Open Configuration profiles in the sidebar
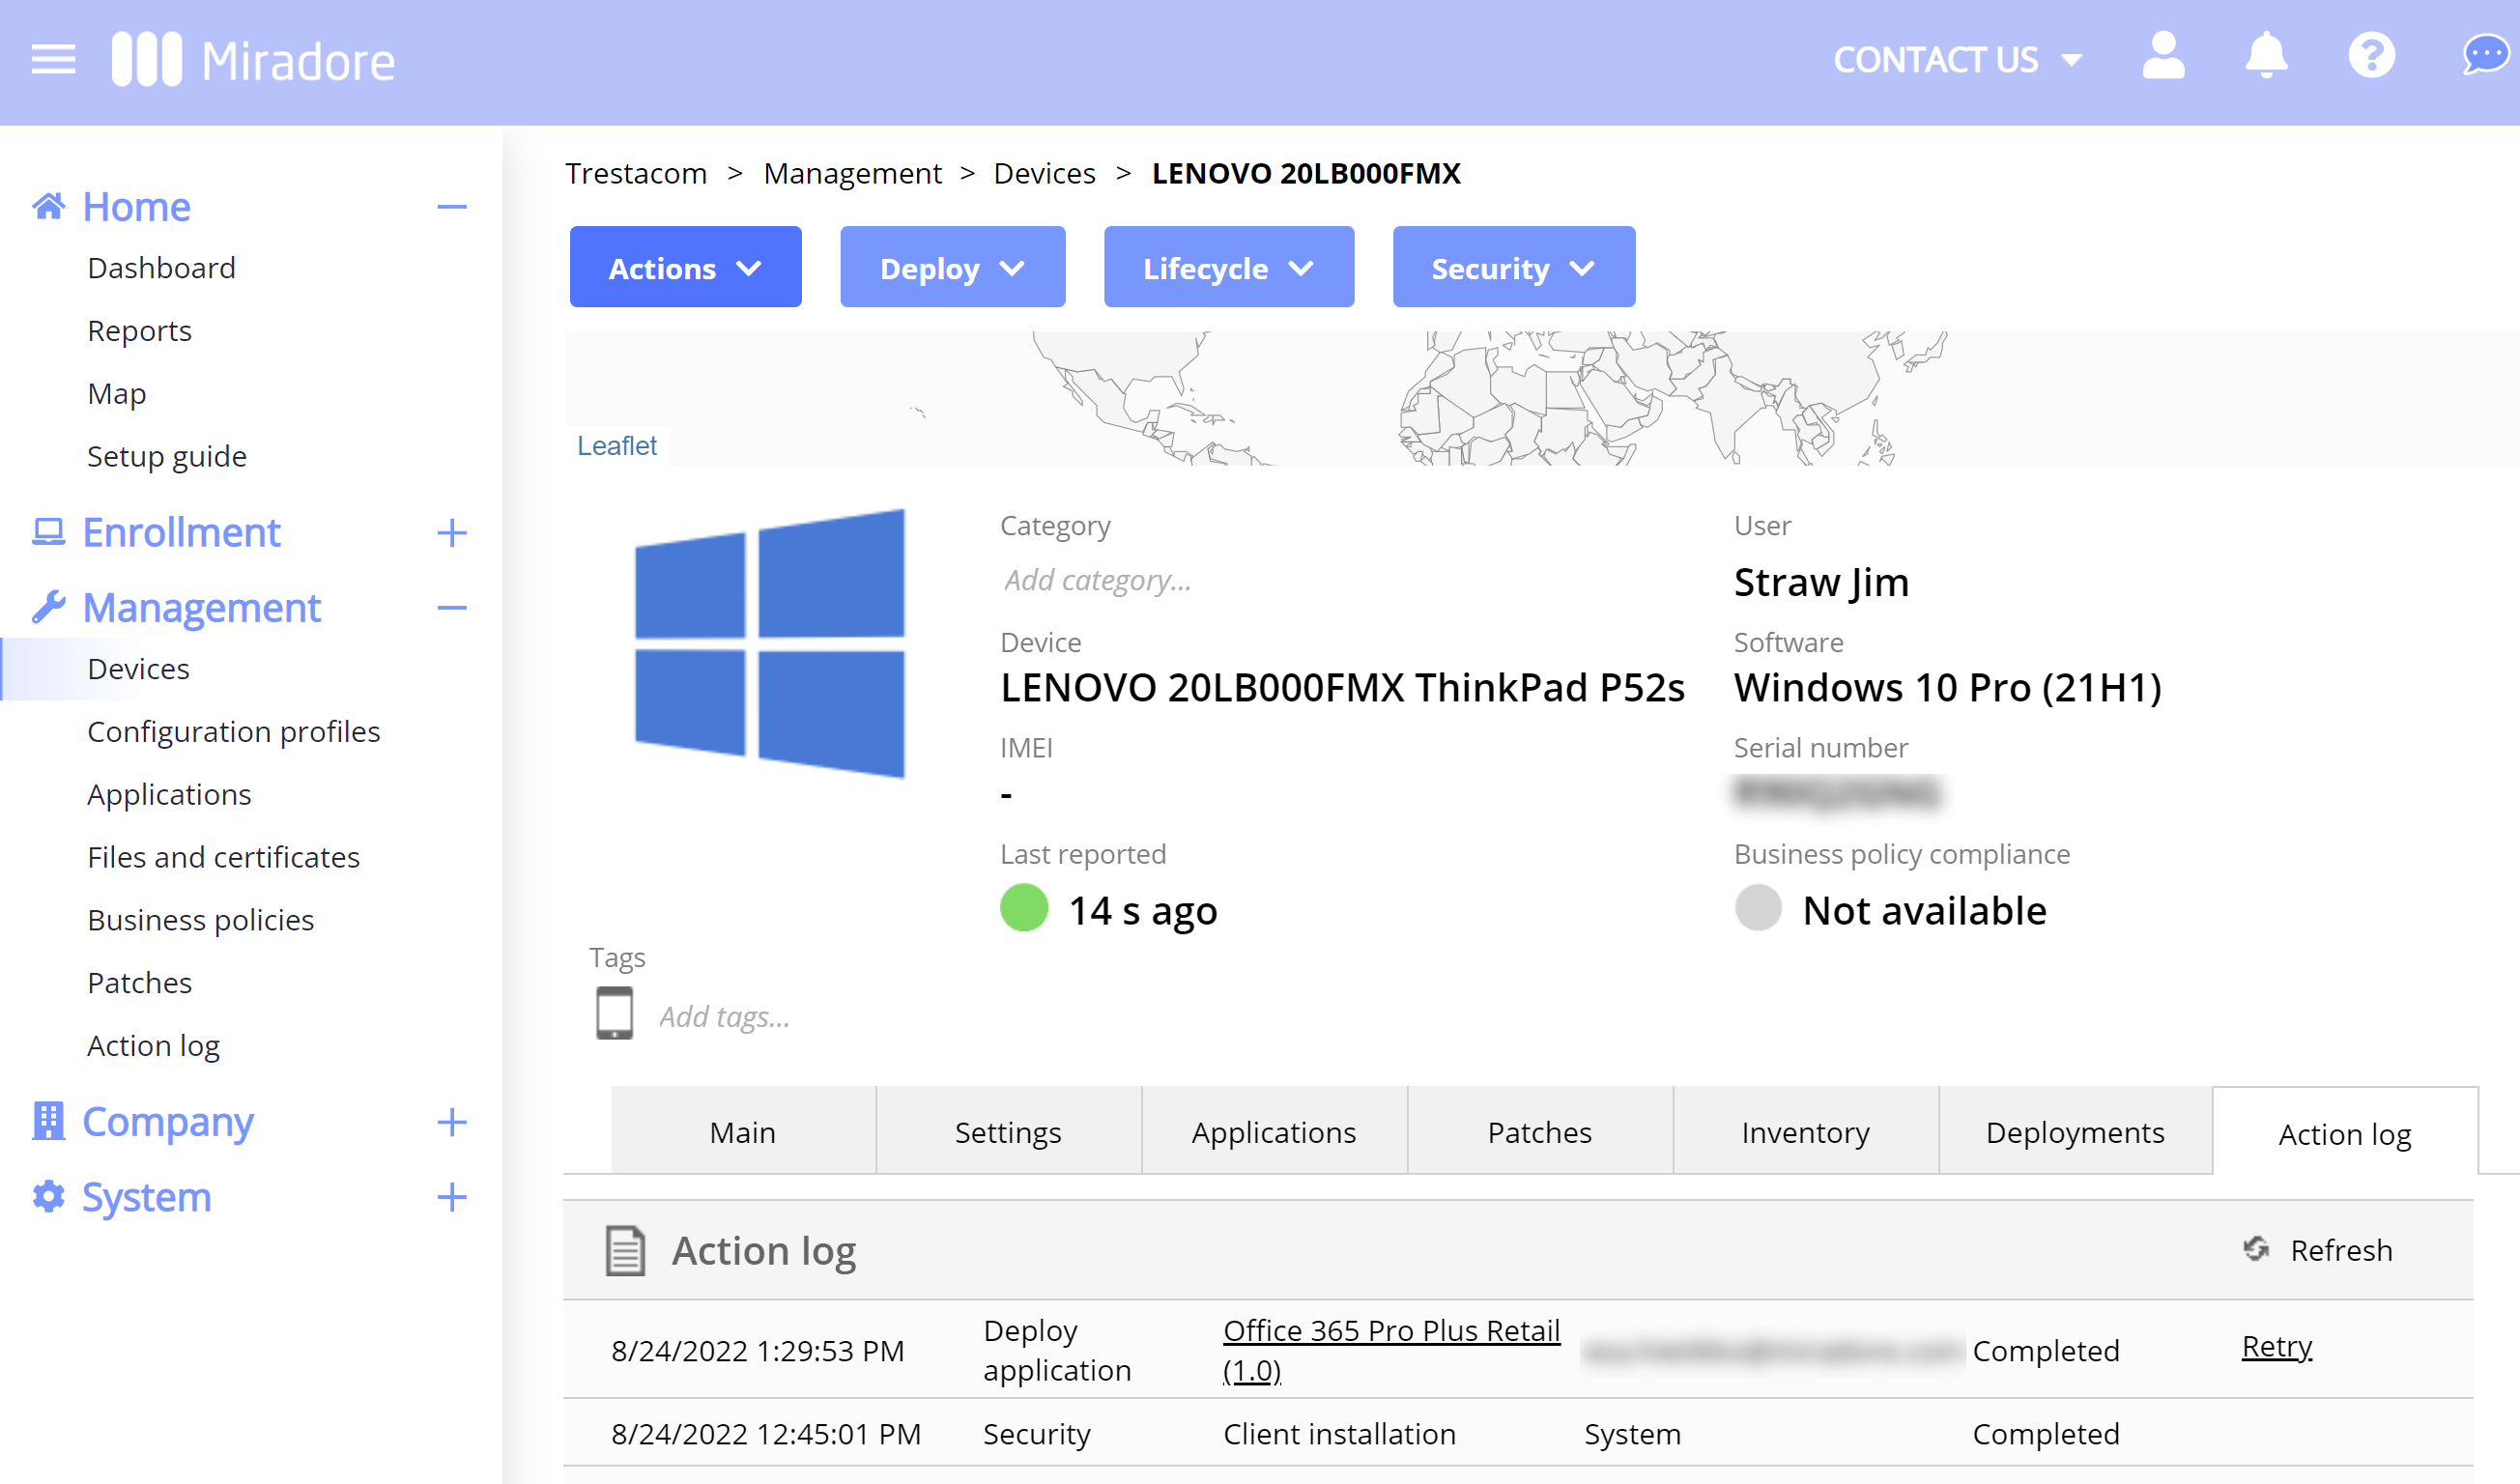 pos(233,731)
